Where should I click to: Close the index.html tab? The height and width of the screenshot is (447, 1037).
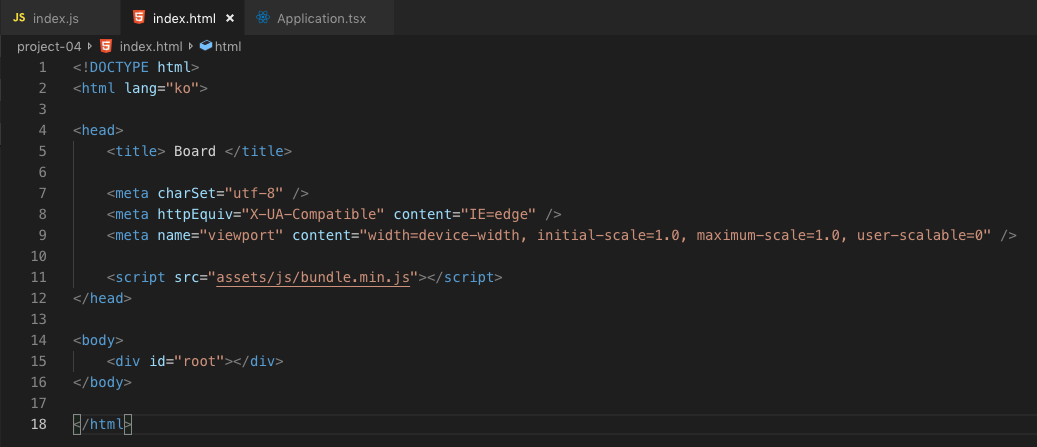pos(230,19)
